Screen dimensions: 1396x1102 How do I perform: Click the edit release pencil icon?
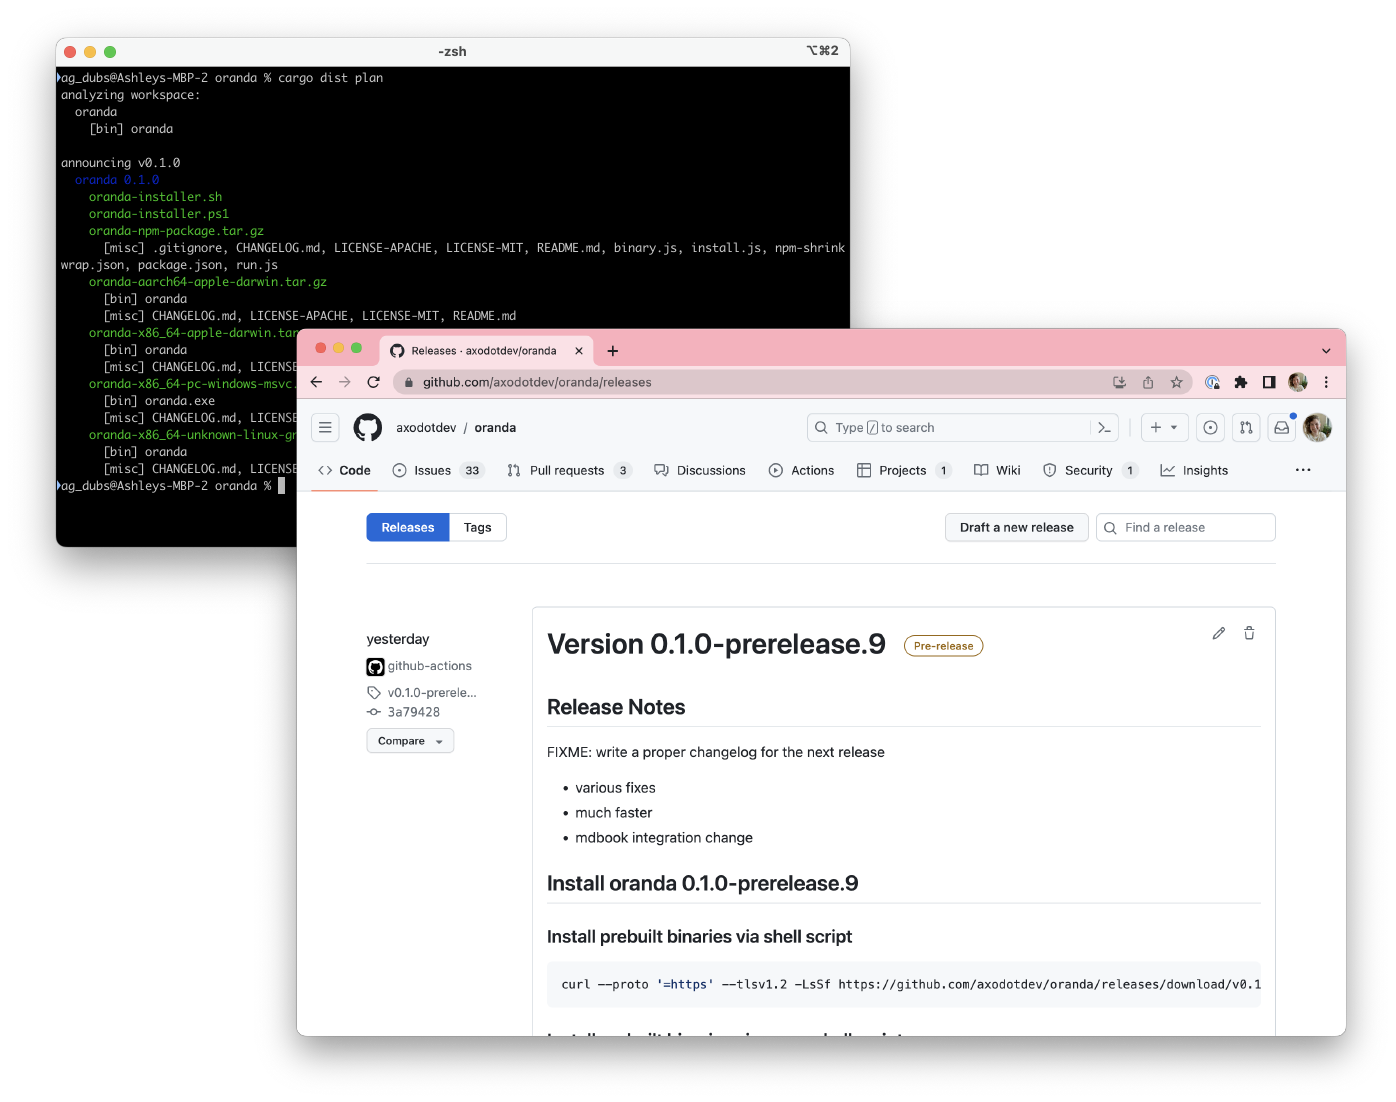1218,633
